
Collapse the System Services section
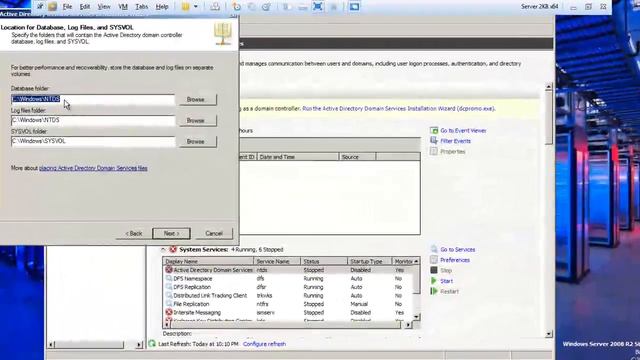[x=163, y=249]
